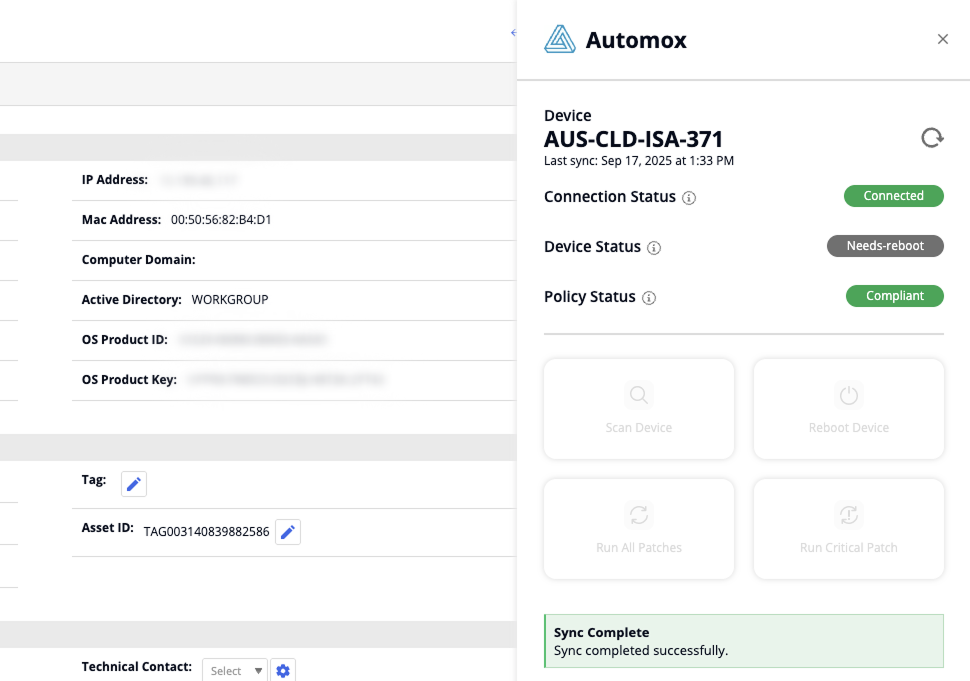
Task: Click the blue back arrow icon
Action: pyautogui.click(x=513, y=33)
